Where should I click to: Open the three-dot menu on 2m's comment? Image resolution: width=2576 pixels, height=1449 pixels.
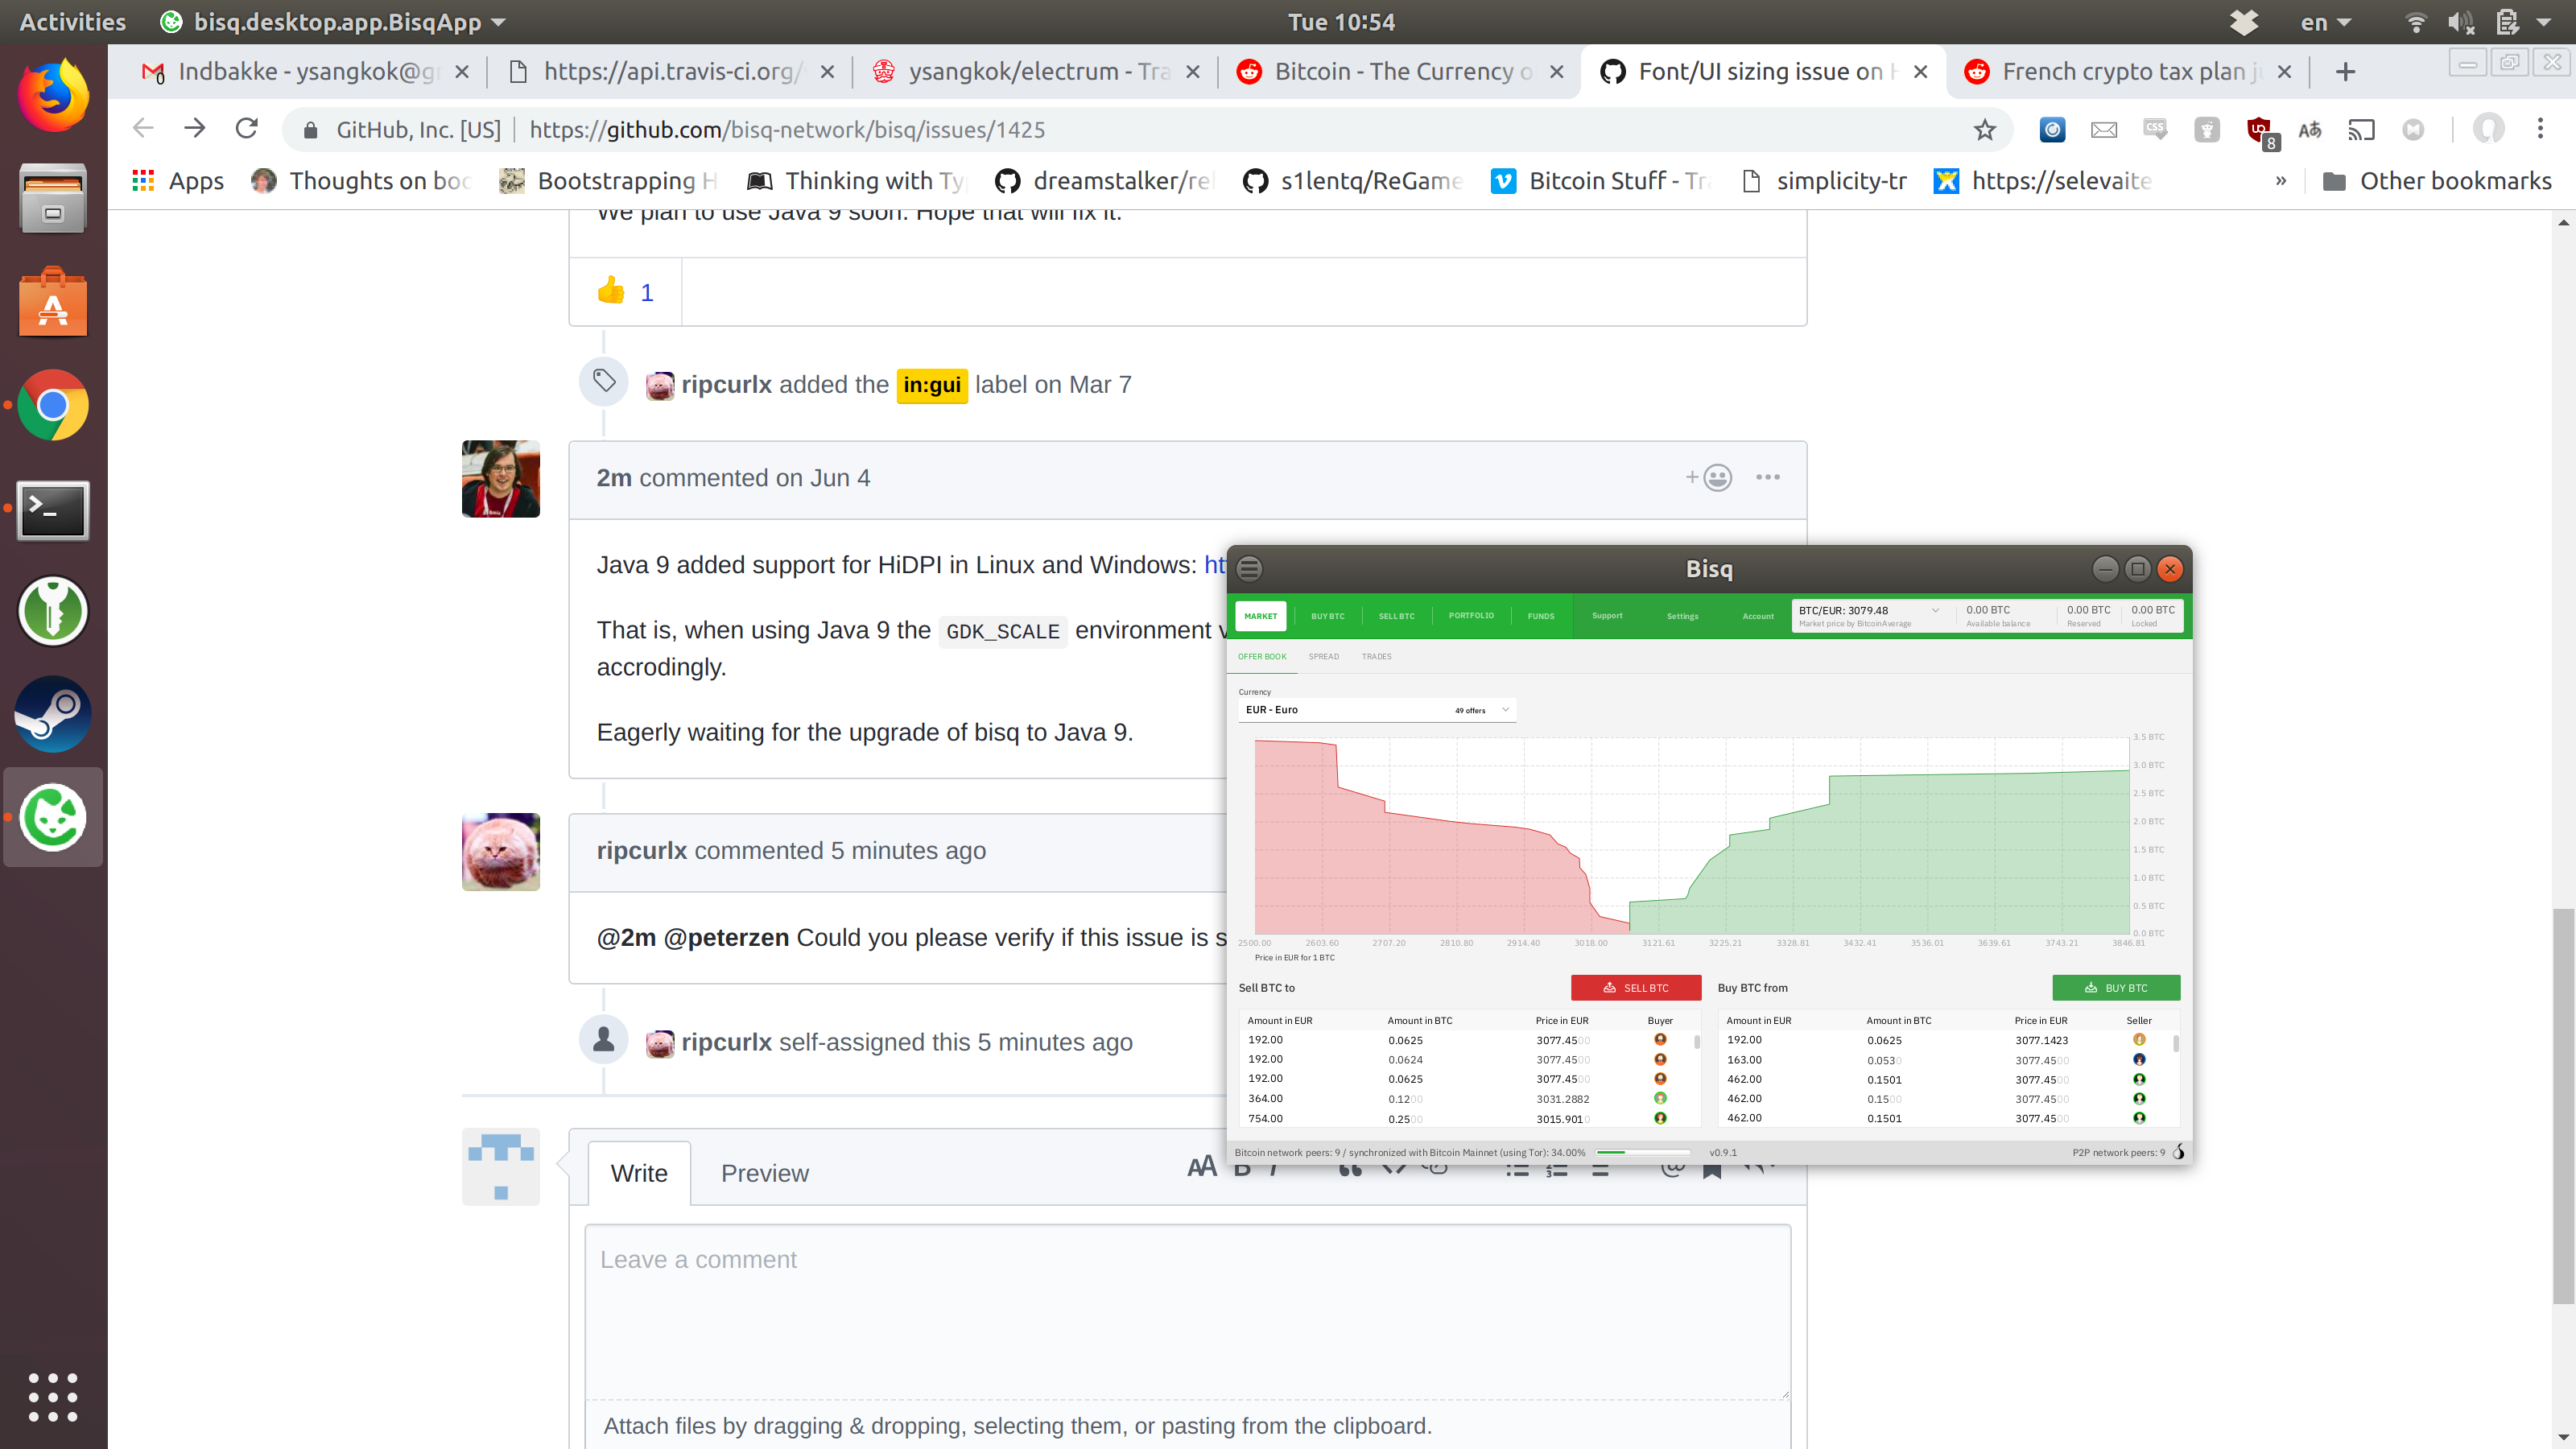(x=1768, y=478)
